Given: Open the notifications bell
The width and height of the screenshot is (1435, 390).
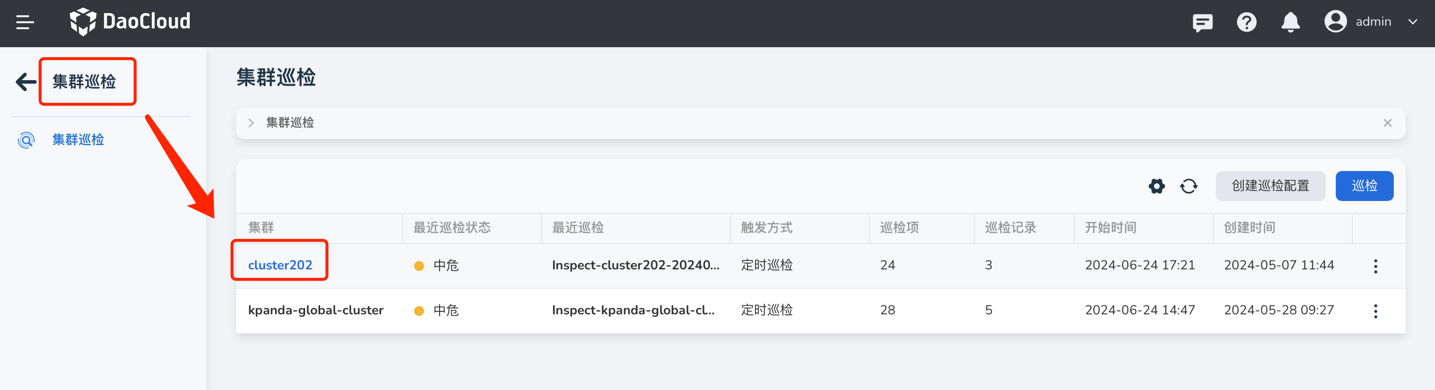Looking at the screenshot, I should point(1291,22).
